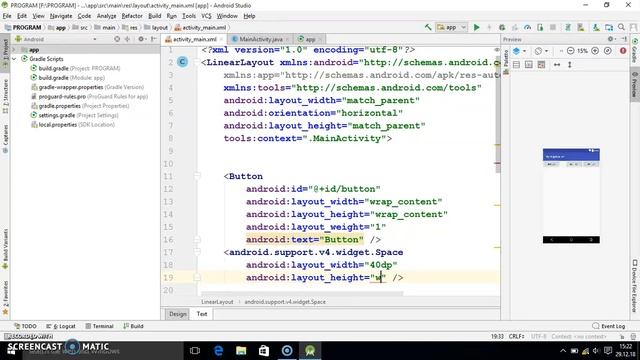Toggle the Preview side tab on right
The width and height of the screenshot is (640, 360).
635,84
